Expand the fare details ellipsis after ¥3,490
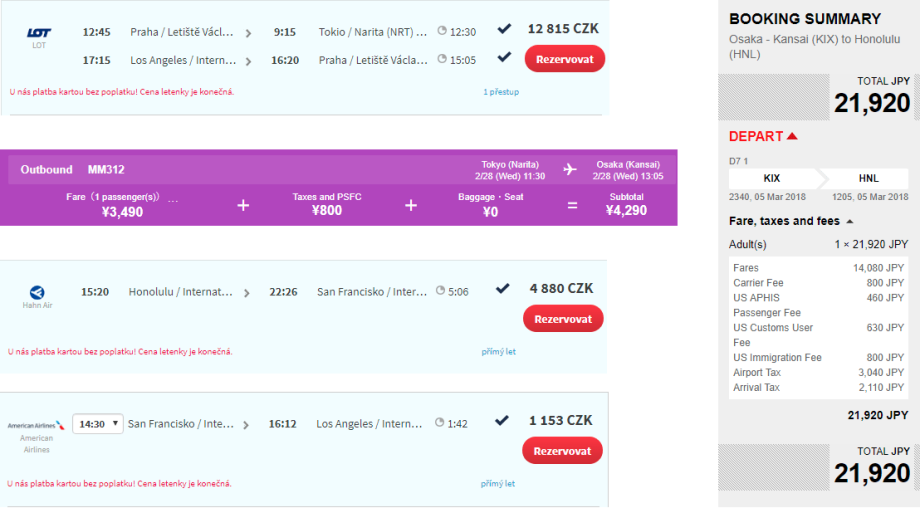The image size is (920, 508). coord(173,200)
